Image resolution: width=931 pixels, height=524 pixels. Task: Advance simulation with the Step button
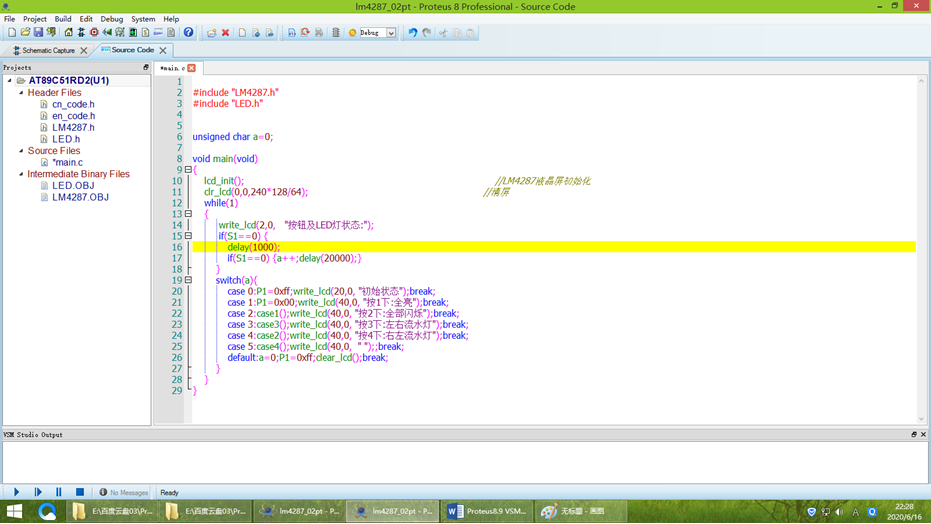click(38, 492)
